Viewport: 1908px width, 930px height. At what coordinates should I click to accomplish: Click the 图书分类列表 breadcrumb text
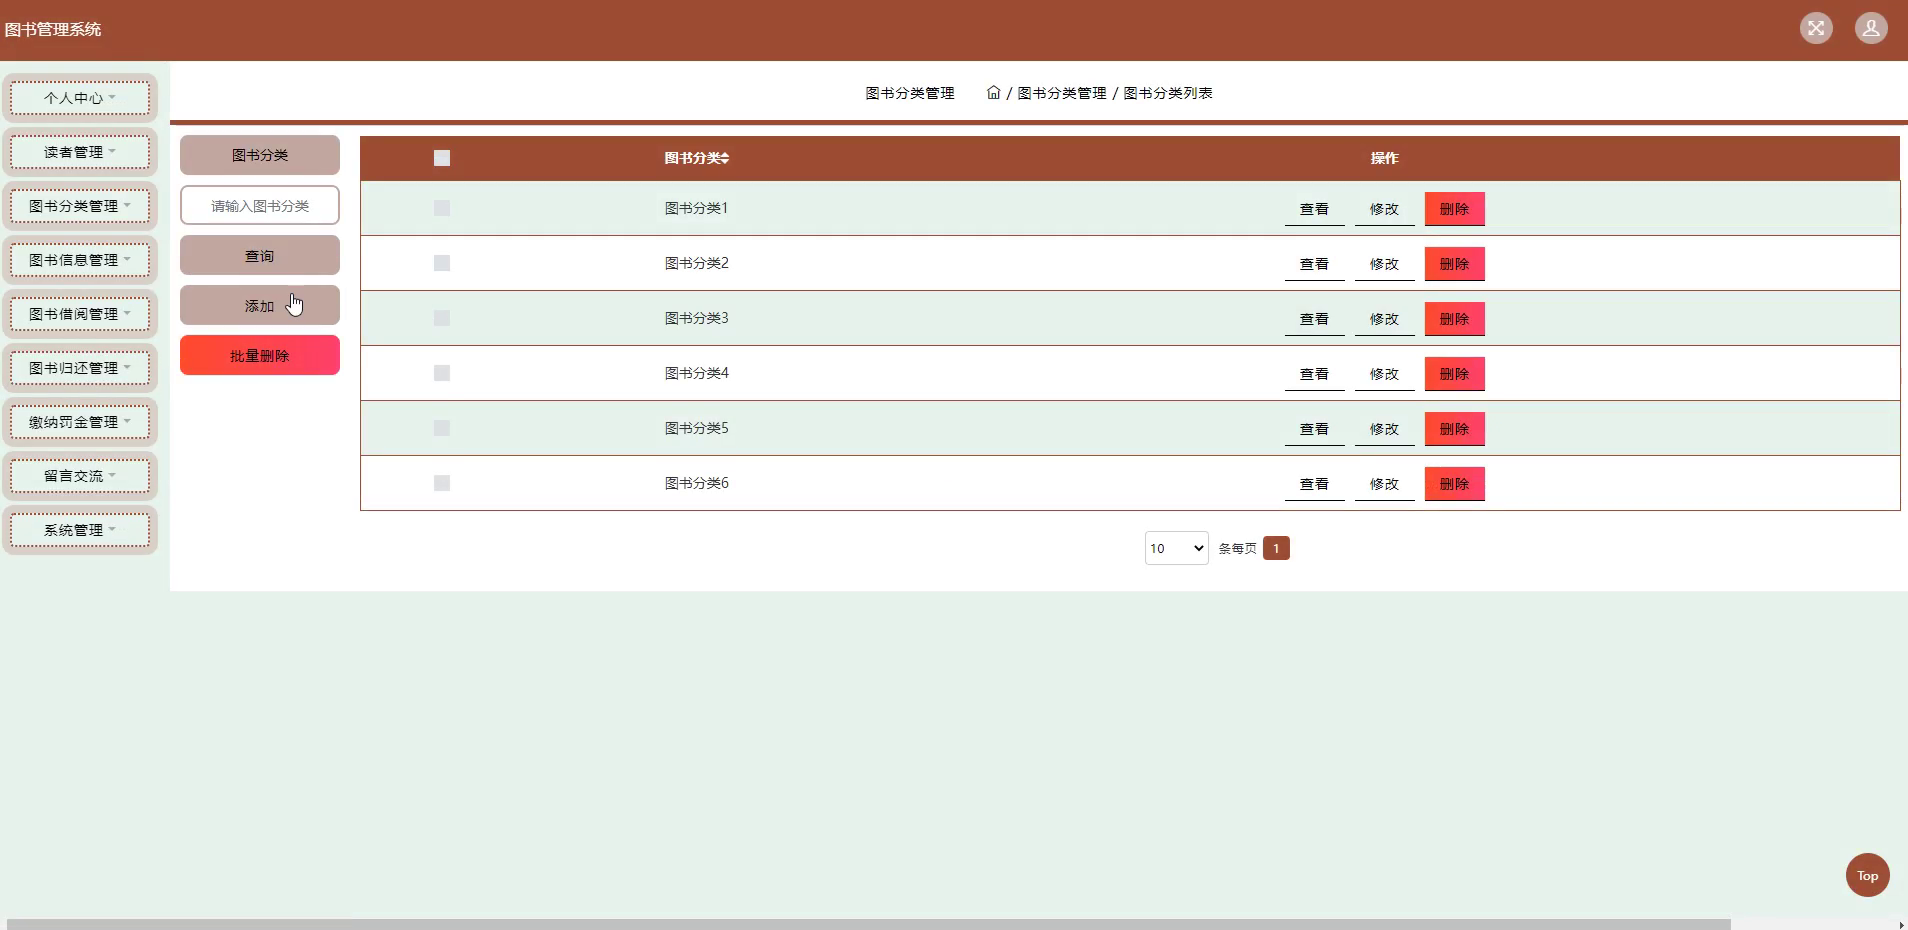pyautogui.click(x=1168, y=93)
